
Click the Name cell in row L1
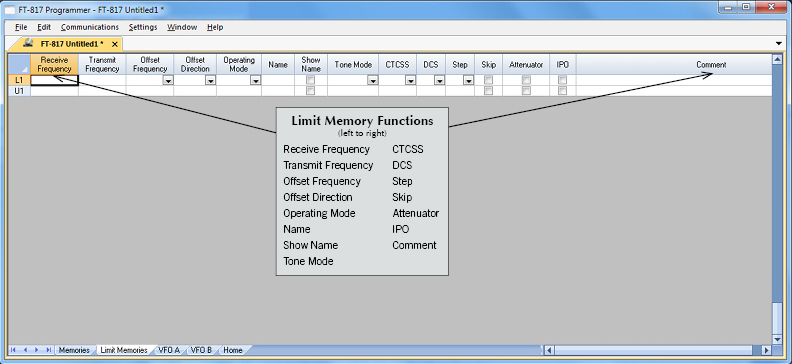278,80
